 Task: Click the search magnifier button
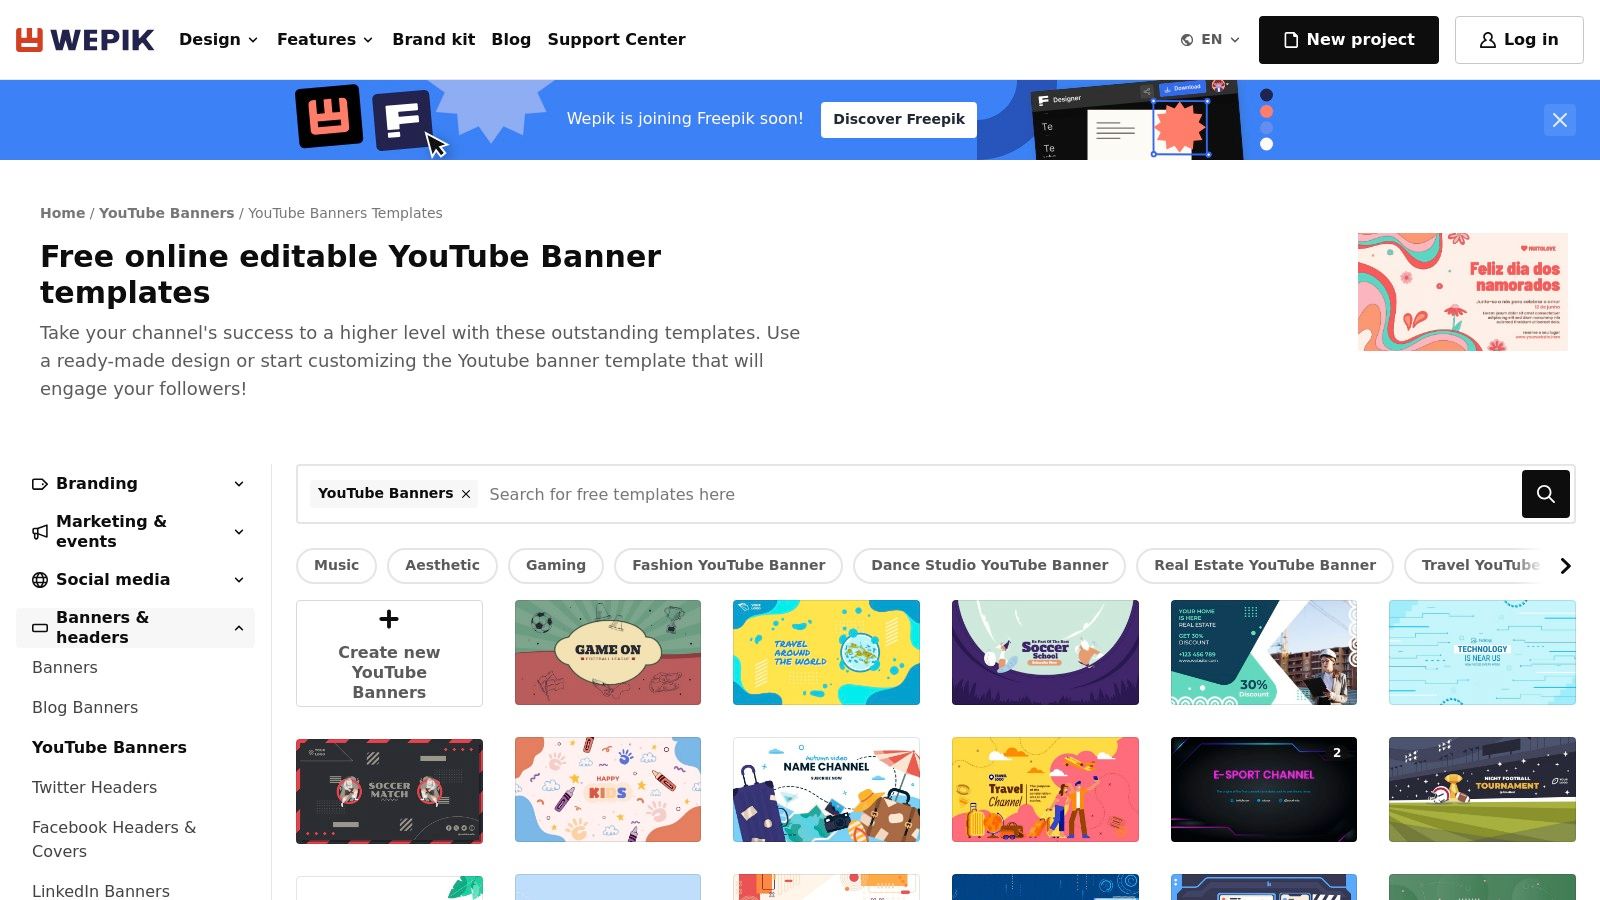click(x=1545, y=494)
